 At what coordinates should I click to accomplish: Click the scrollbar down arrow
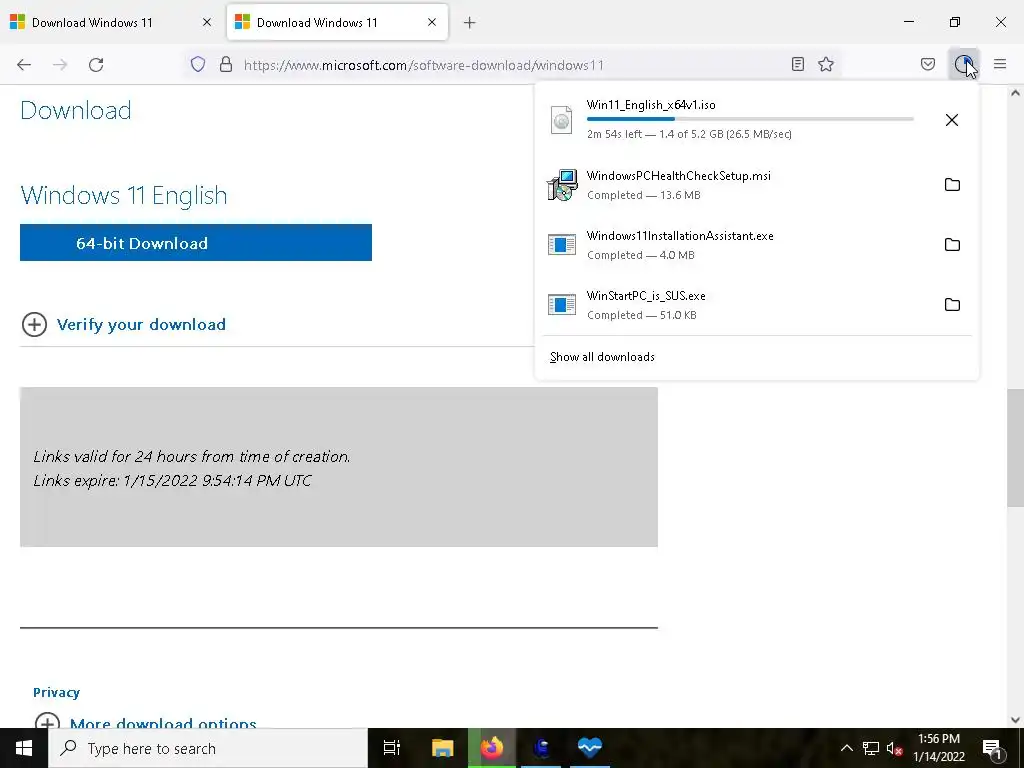(x=1015, y=720)
